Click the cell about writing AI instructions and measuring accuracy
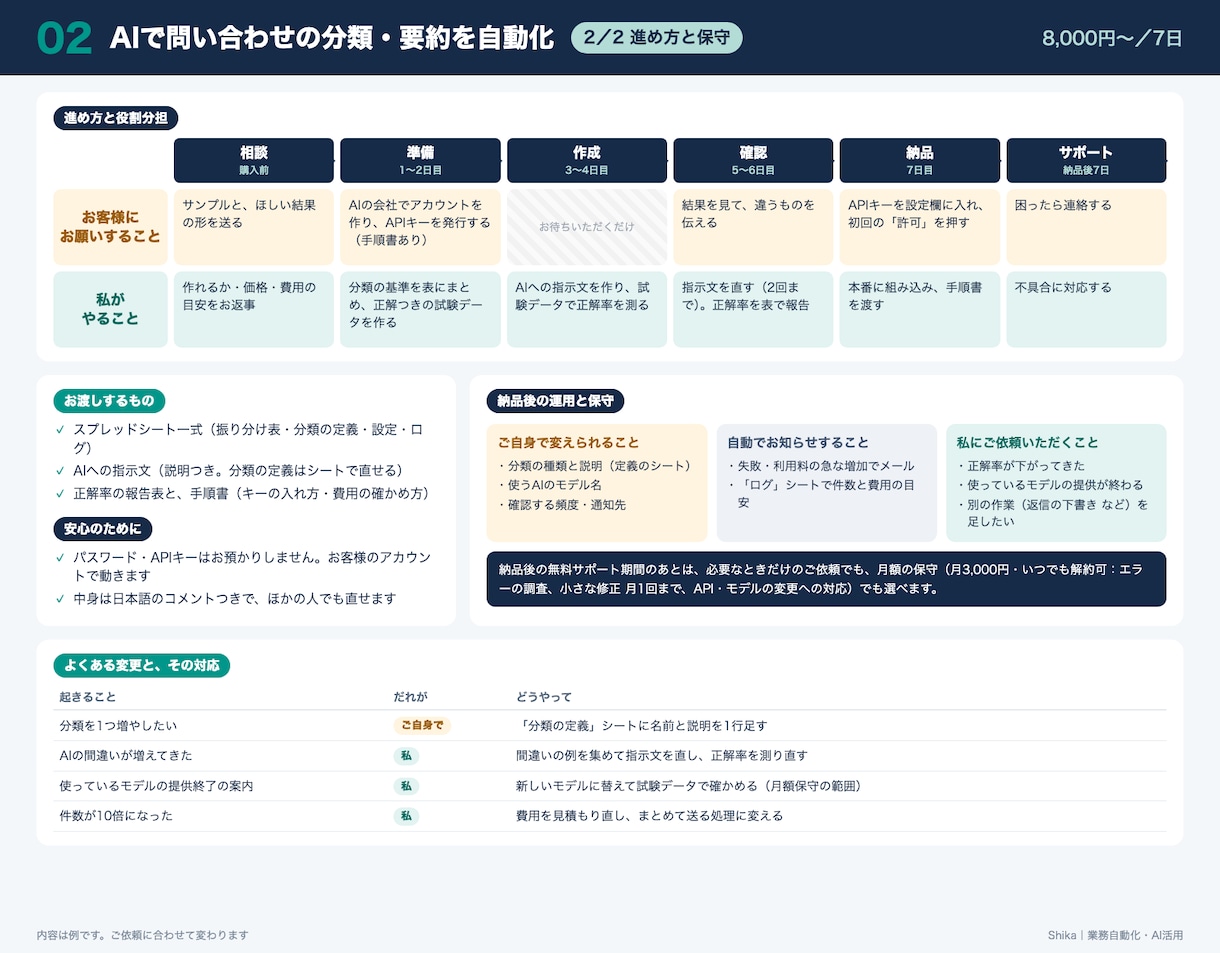Viewport: 1220px width, 953px height. (x=587, y=309)
